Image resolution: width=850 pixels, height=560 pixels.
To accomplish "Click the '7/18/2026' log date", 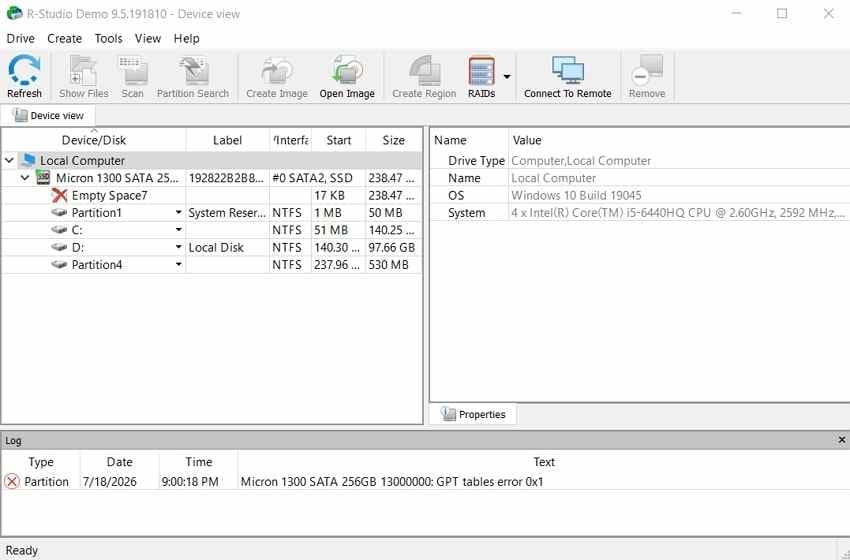I will (110, 481).
